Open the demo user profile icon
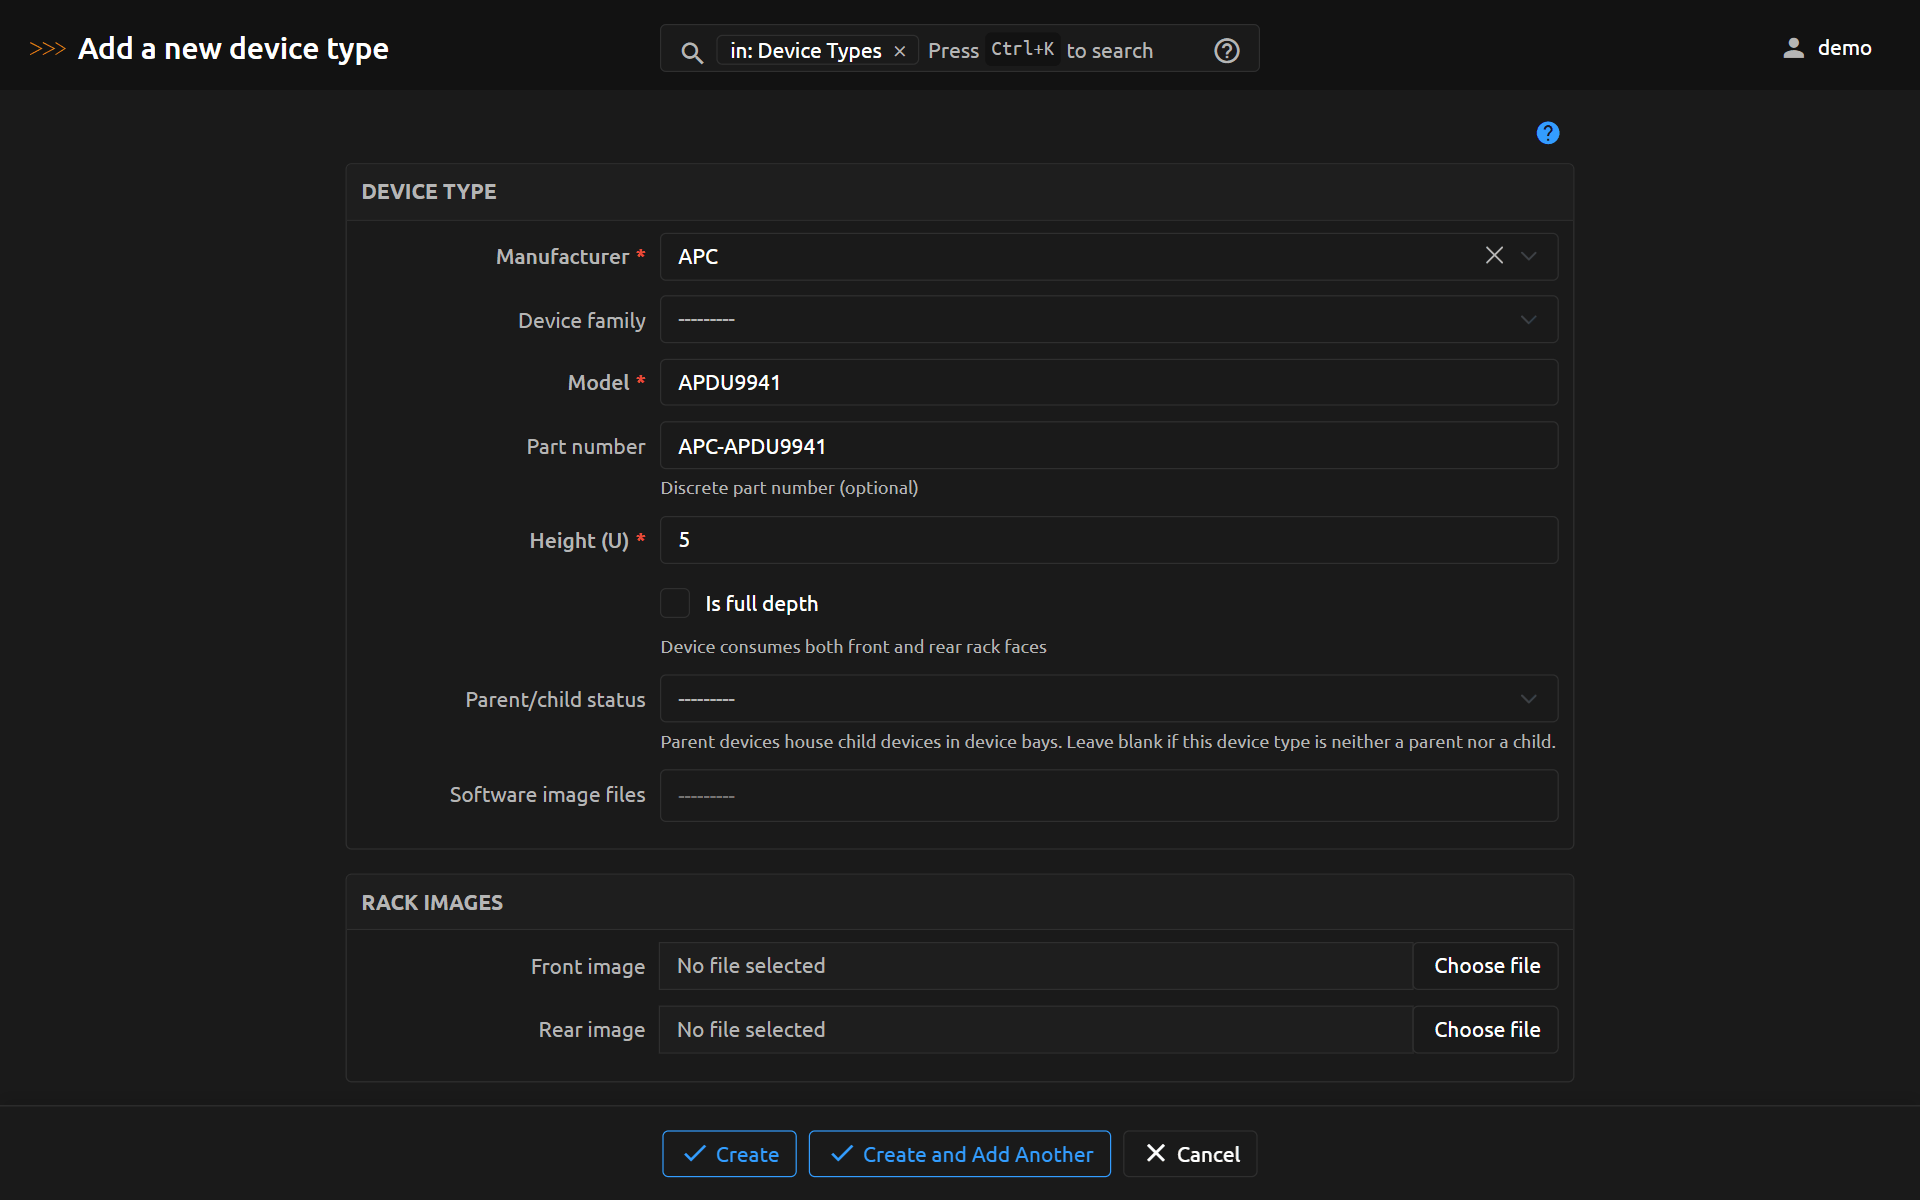Image resolution: width=1920 pixels, height=1200 pixels. click(1793, 48)
